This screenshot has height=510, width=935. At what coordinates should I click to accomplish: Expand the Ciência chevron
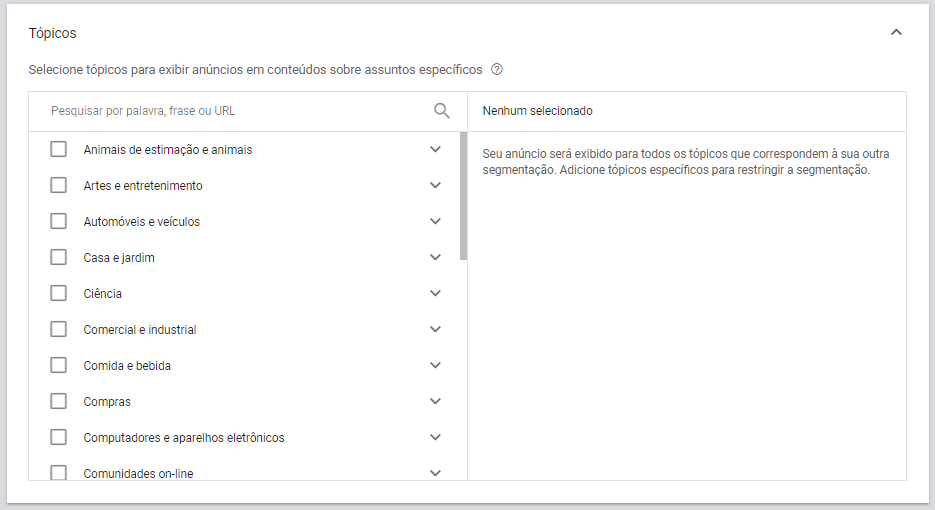[x=435, y=293]
